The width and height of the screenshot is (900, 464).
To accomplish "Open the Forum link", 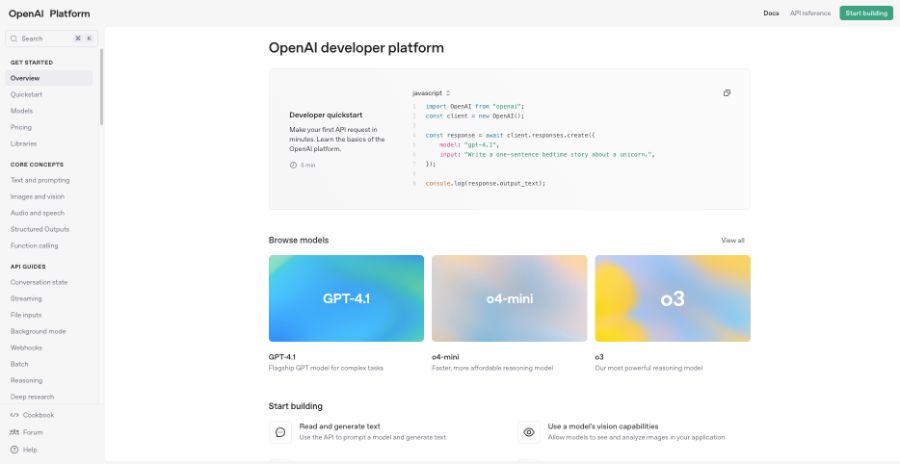I will coord(33,432).
